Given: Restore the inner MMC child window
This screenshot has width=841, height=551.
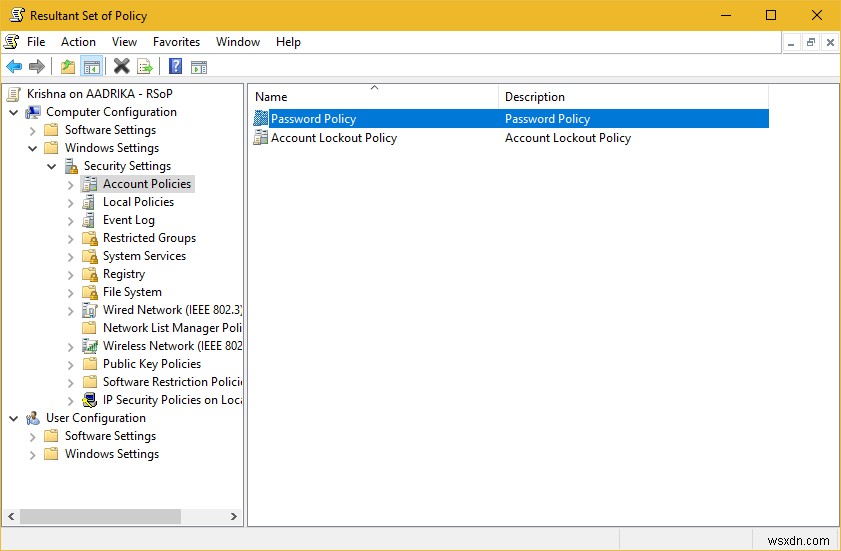Looking at the screenshot, I should (811, 42).
